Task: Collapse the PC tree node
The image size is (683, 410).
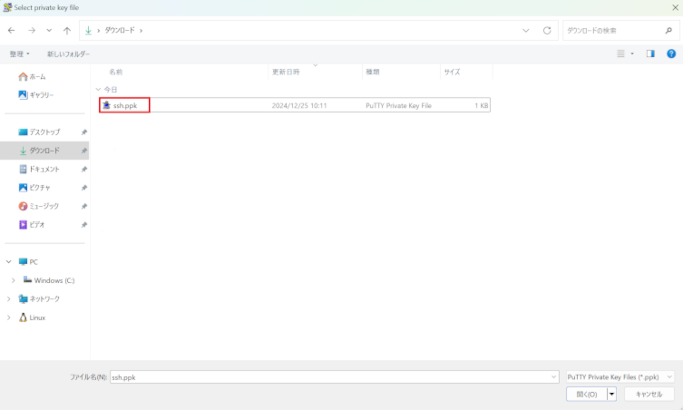Action: (x=9, y=262)
